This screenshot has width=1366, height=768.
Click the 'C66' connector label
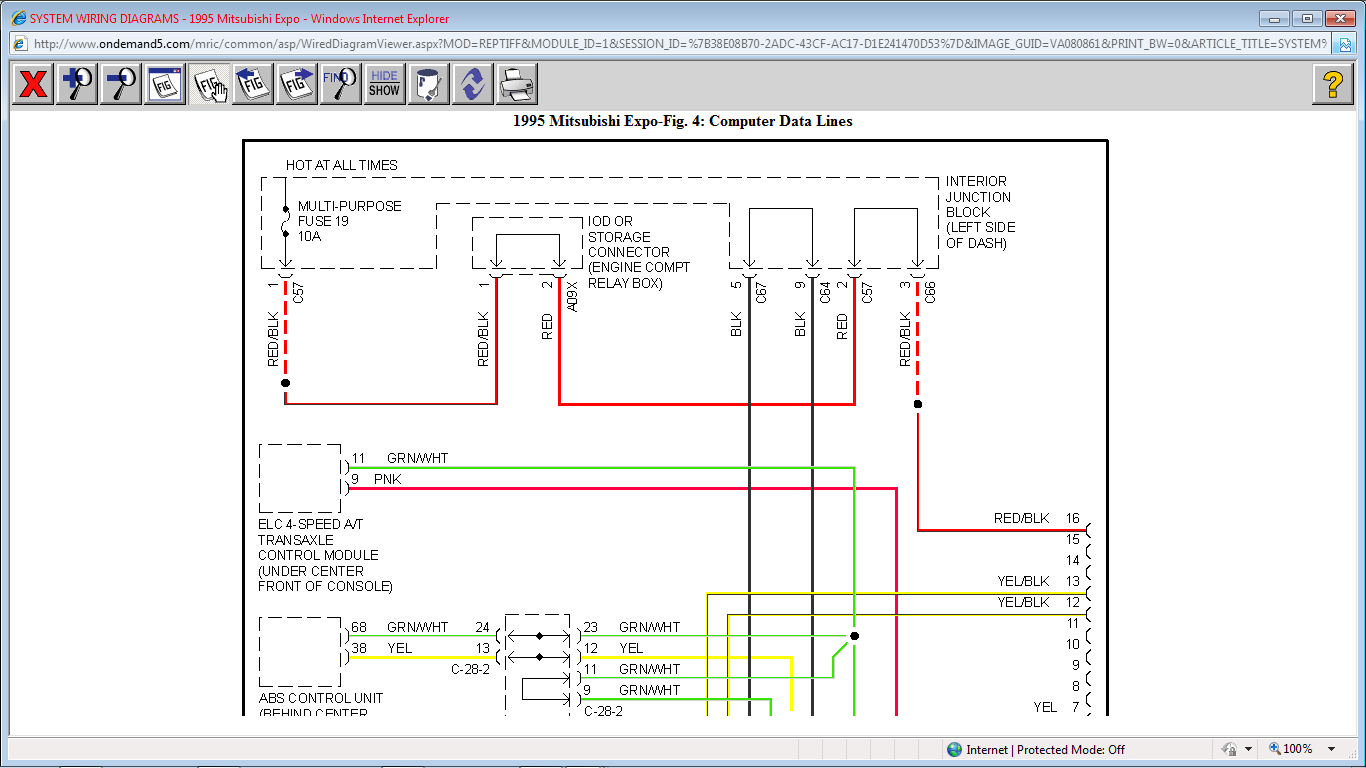[930, 293]
